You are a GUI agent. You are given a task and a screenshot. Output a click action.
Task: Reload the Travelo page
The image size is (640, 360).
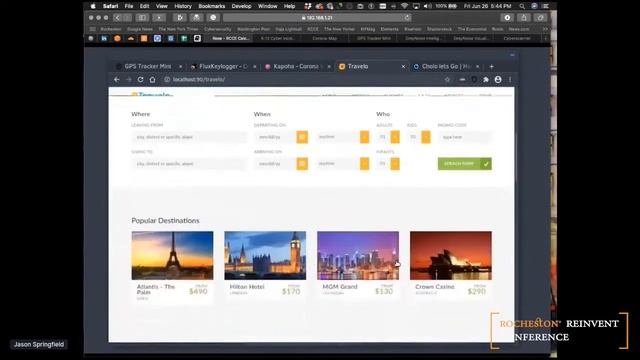(140, 80)
